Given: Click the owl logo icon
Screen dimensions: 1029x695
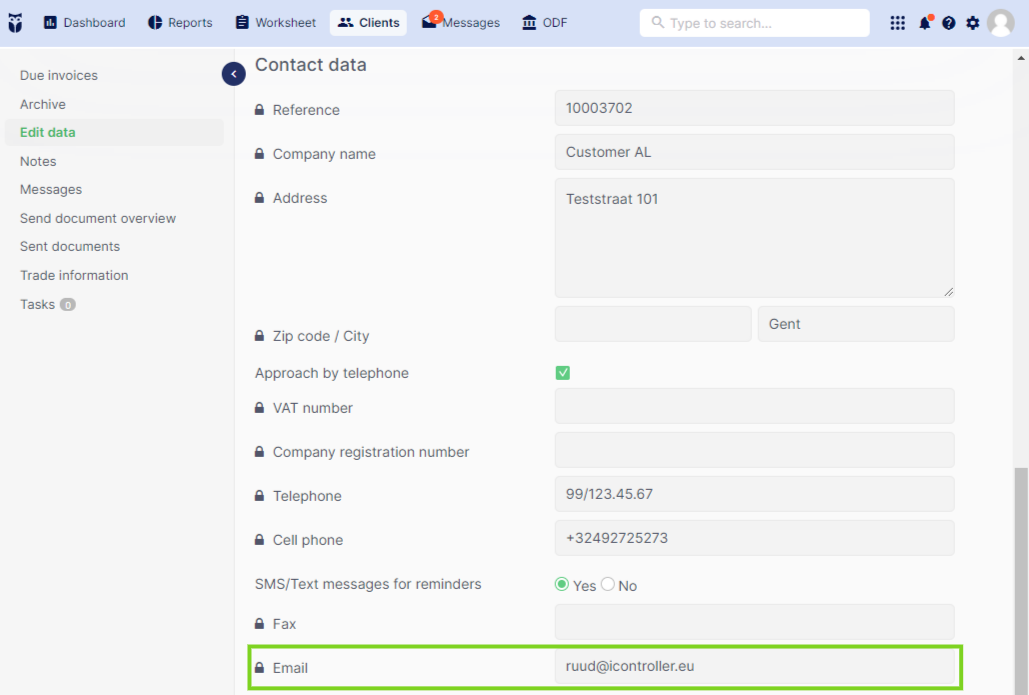Looking at the screenshot, I should [15, 23].
